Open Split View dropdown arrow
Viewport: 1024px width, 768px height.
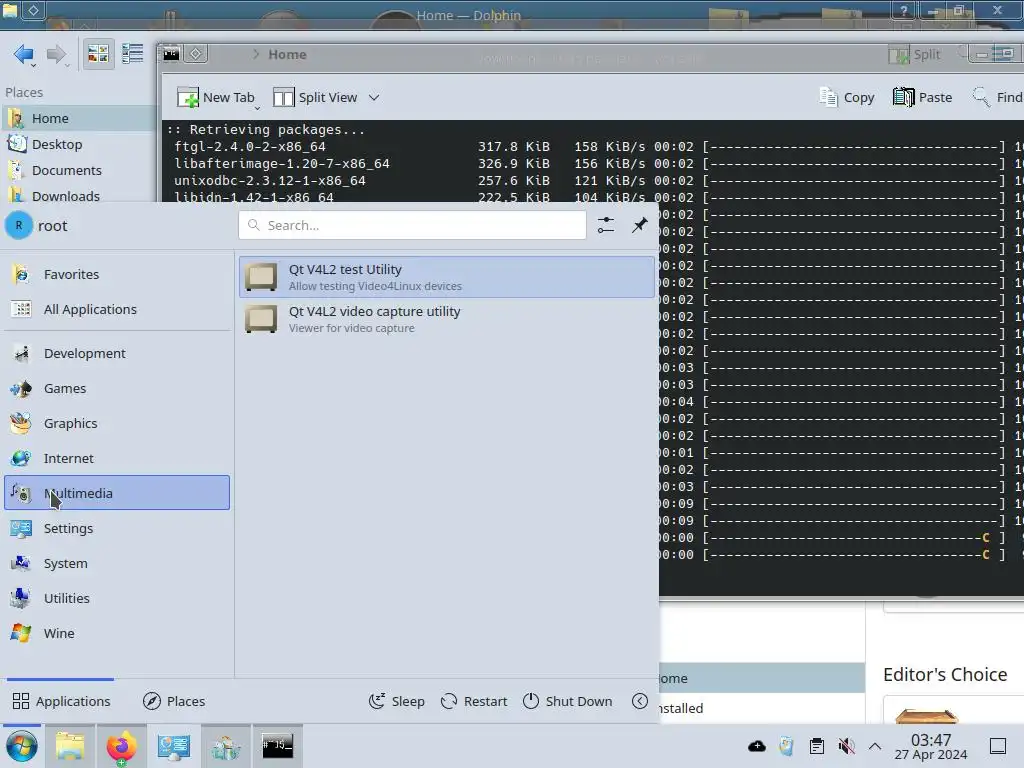pos(374,97)
